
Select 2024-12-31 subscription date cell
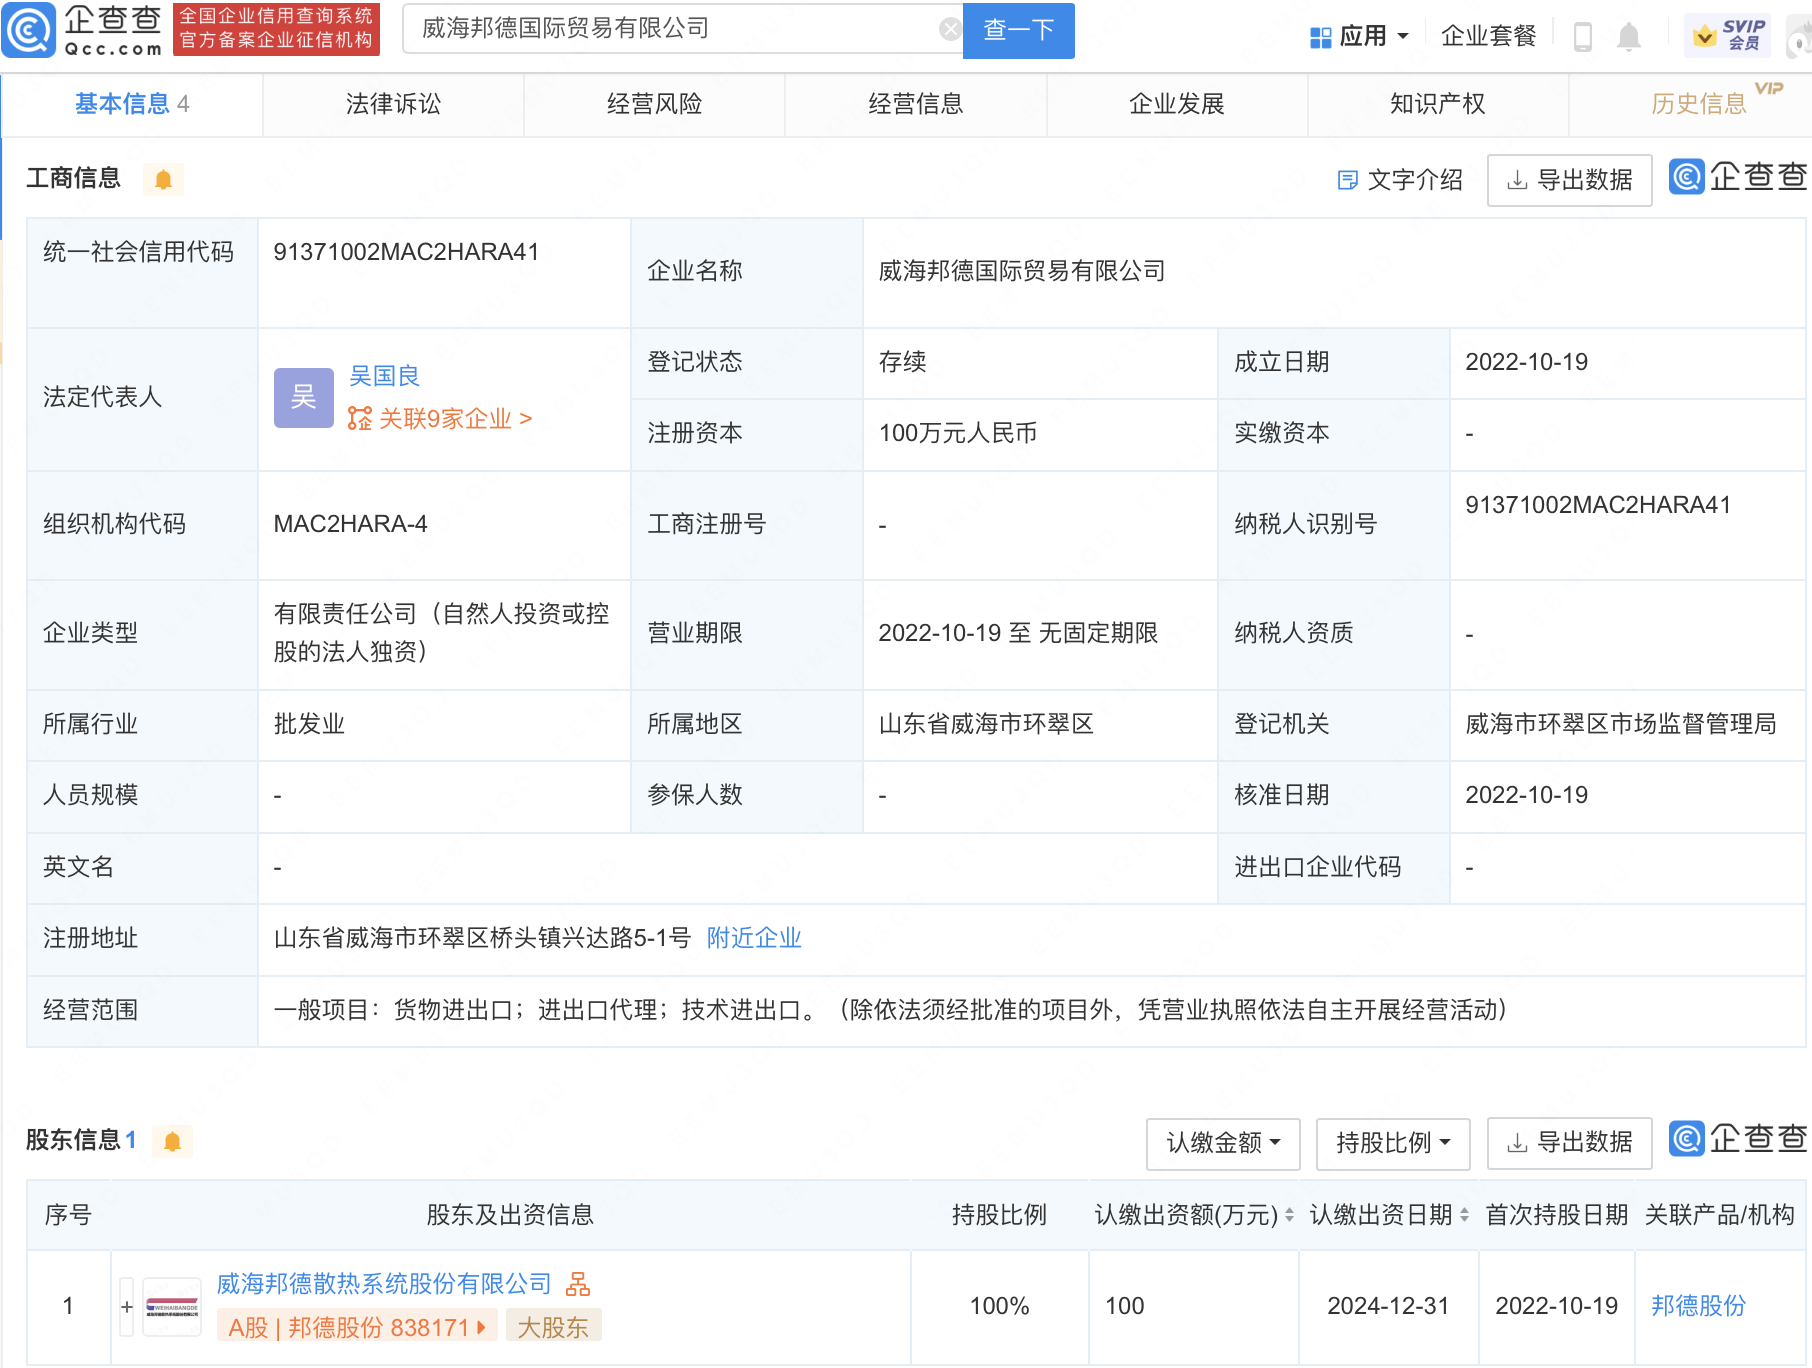coord(1388,1306)
